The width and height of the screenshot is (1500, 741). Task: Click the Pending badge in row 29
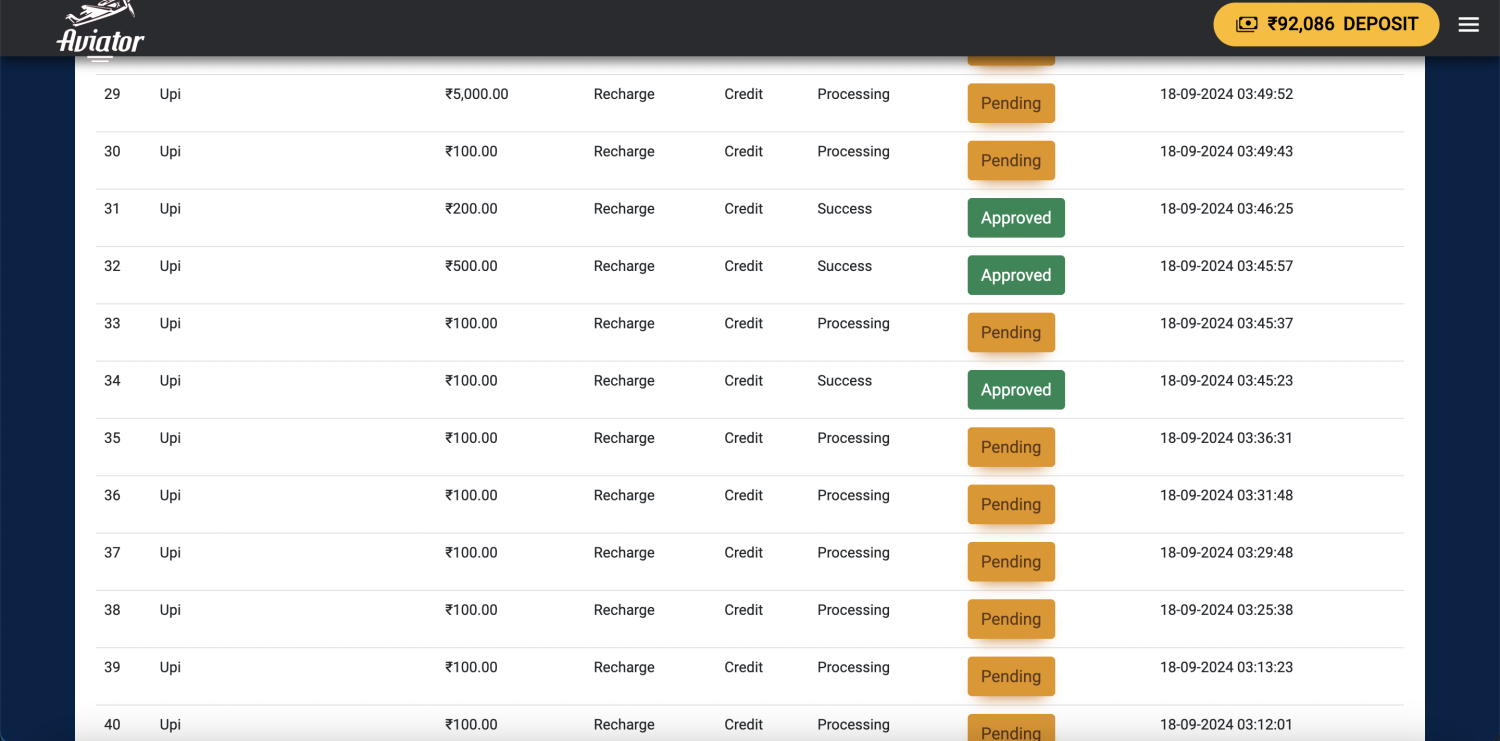[x=1010, y=104]
